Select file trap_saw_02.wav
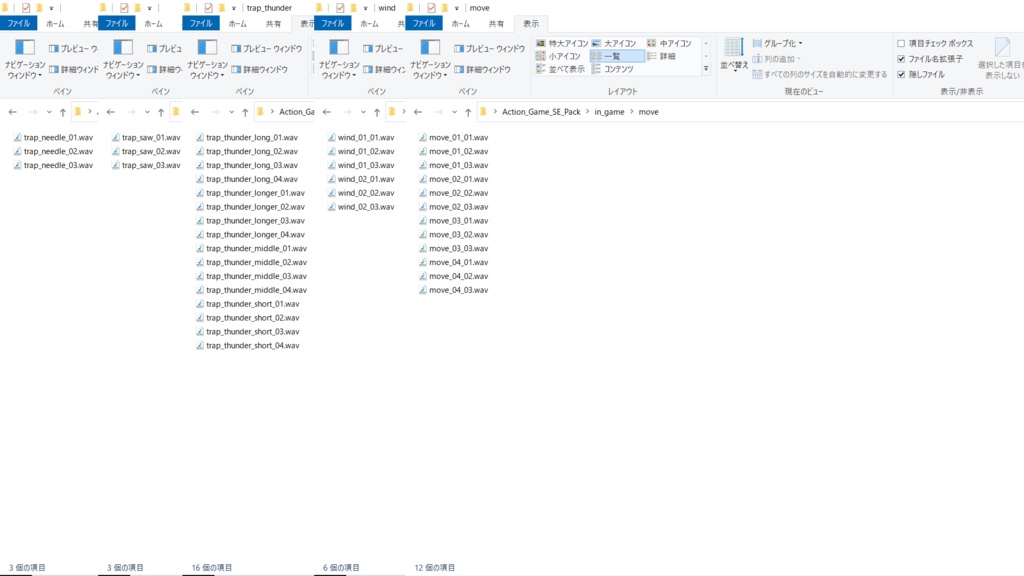This screenshot has height=576, width=1024. point(146,151)
